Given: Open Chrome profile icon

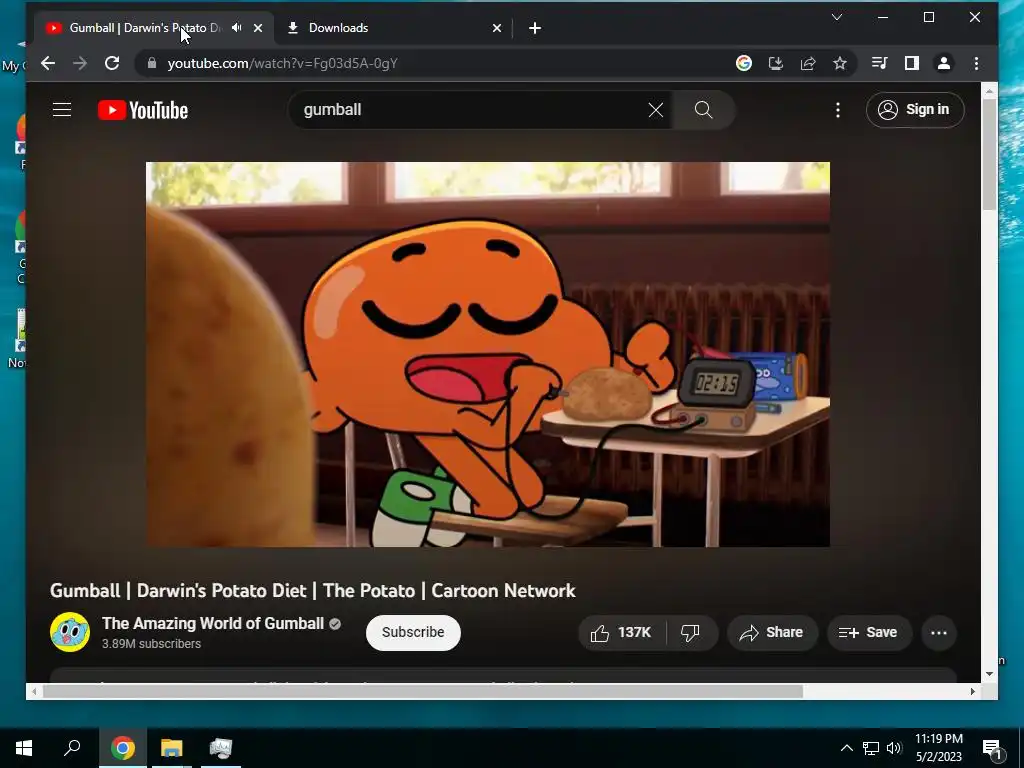Looking at the screenshot, I should pyautogui.click(x=944, y=63).
